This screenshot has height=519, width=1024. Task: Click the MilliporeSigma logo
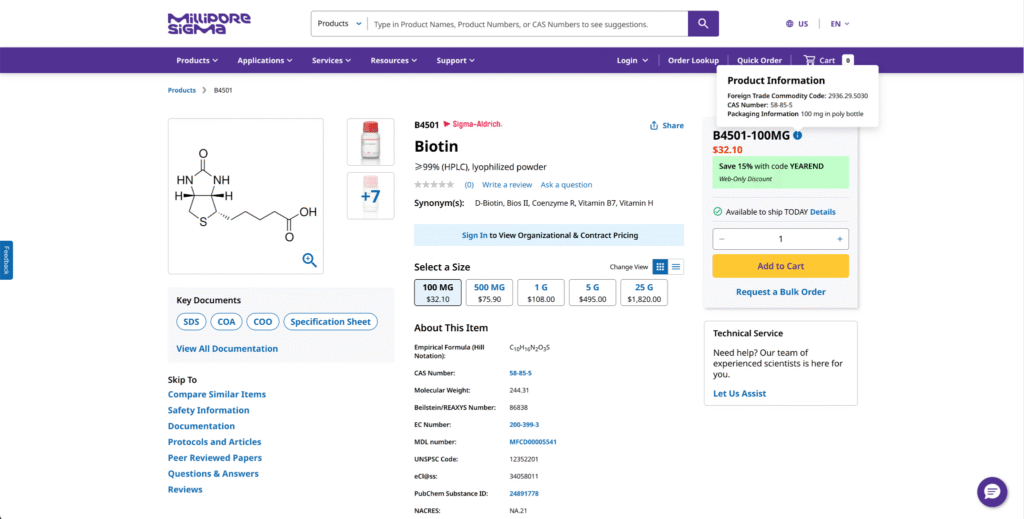pyautogui.click(x=209, y=22)
